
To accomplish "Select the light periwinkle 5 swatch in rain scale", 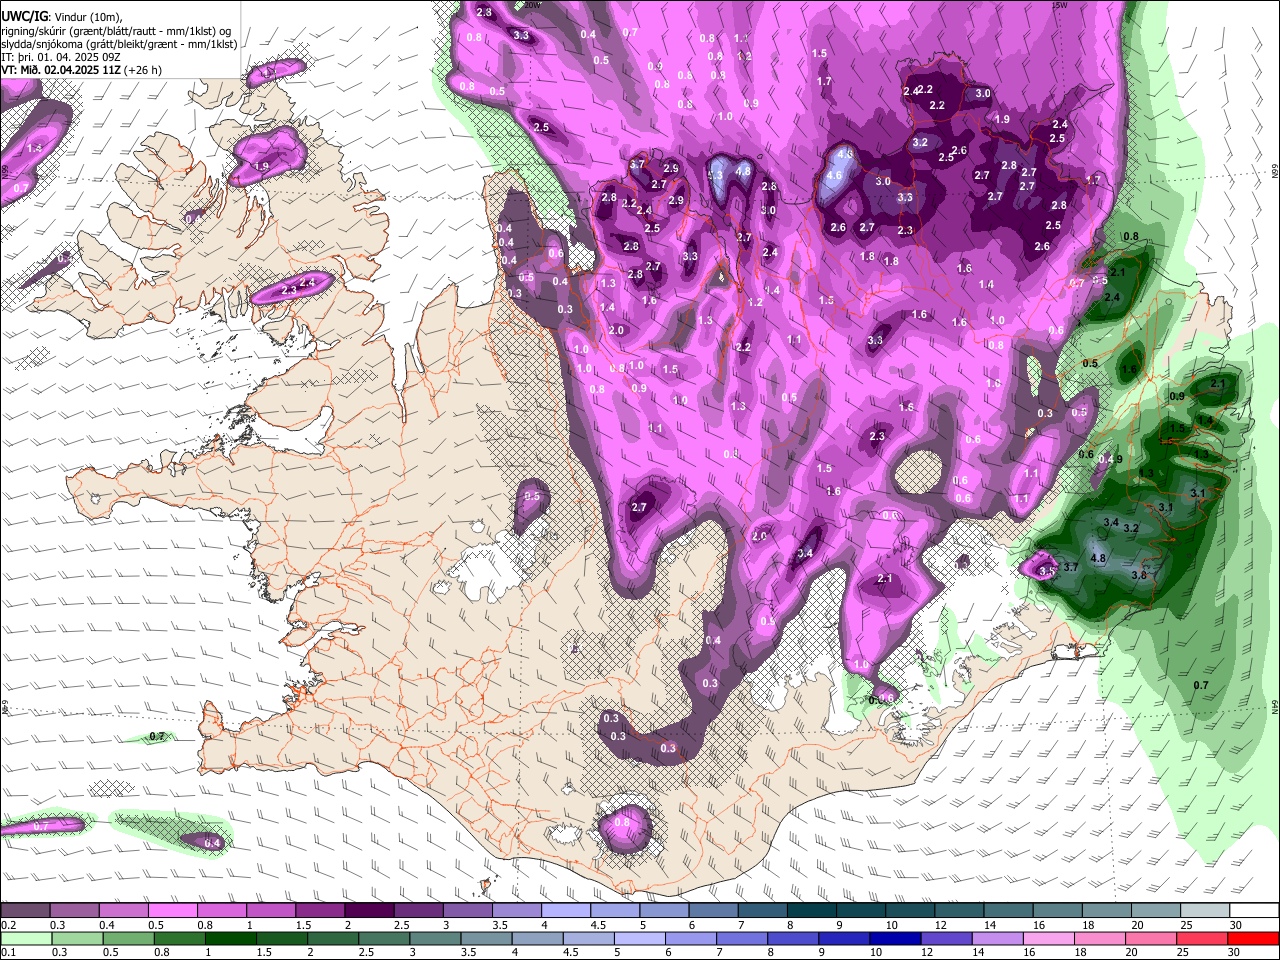I will coord(640,939).
